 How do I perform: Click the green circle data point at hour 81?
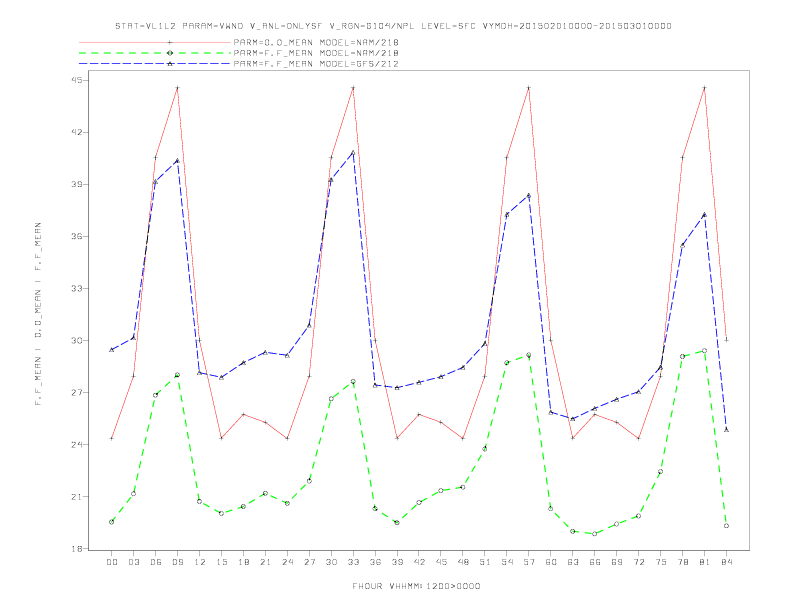(x=704, y=350)
